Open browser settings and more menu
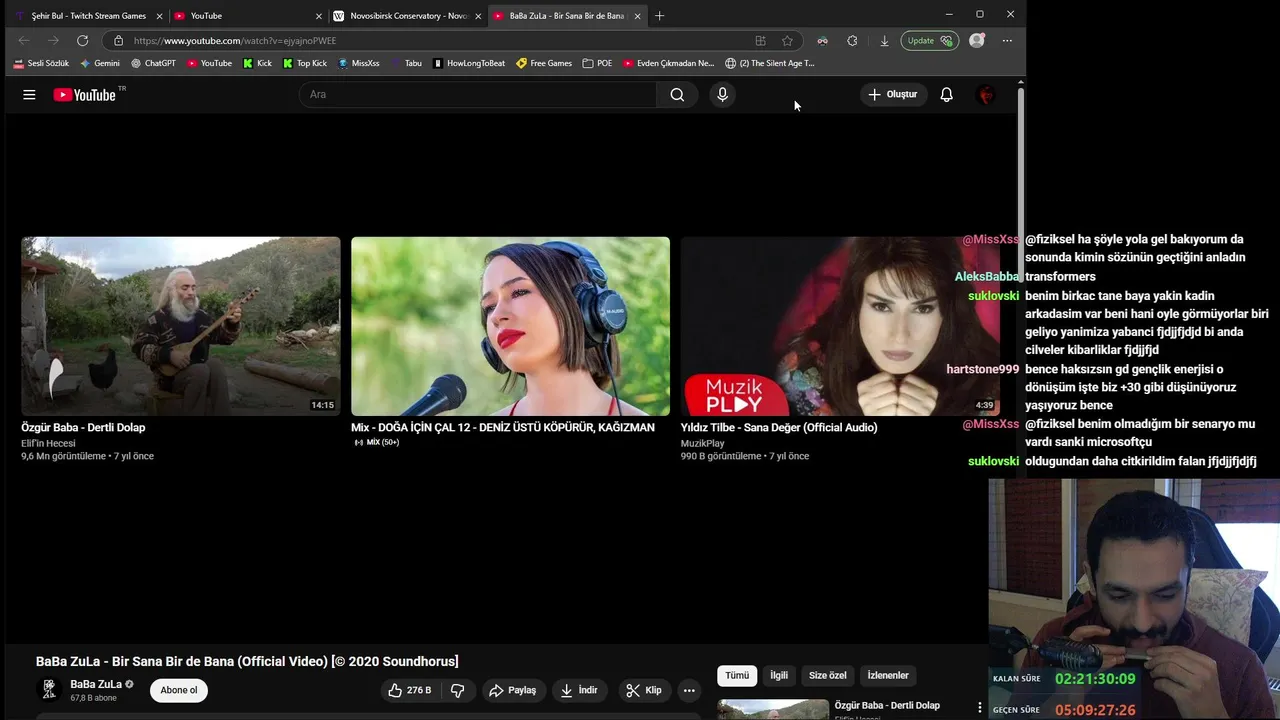1280x720 pixels. click(1007, 41)
